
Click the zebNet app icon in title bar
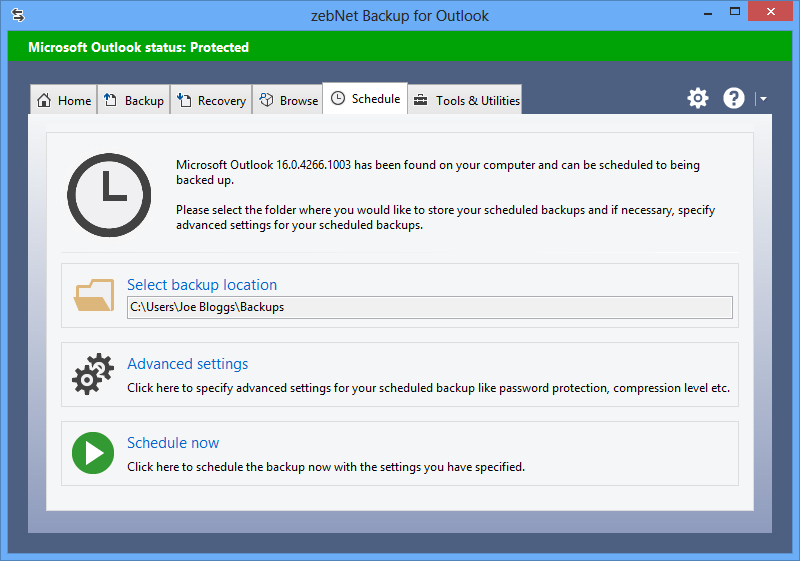(18, 15)
